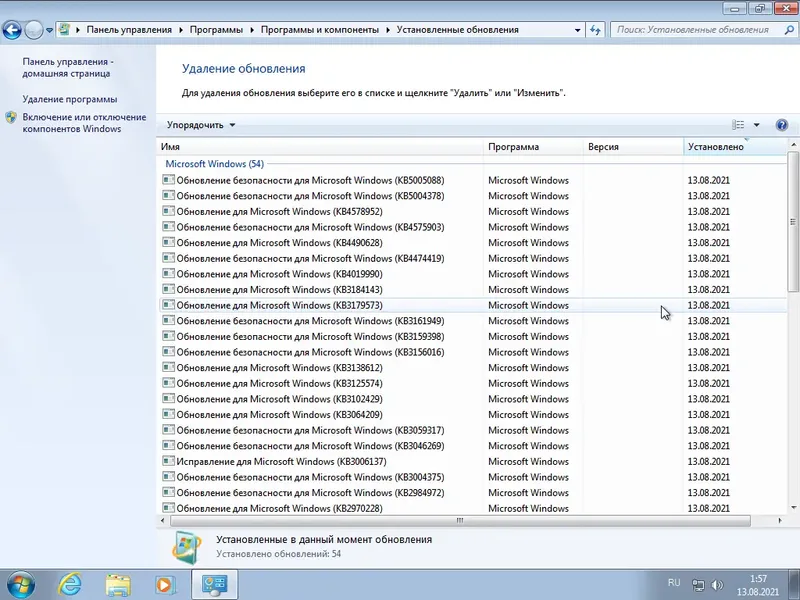
Task: Sort by the Установлено column header
Action: 735,146
